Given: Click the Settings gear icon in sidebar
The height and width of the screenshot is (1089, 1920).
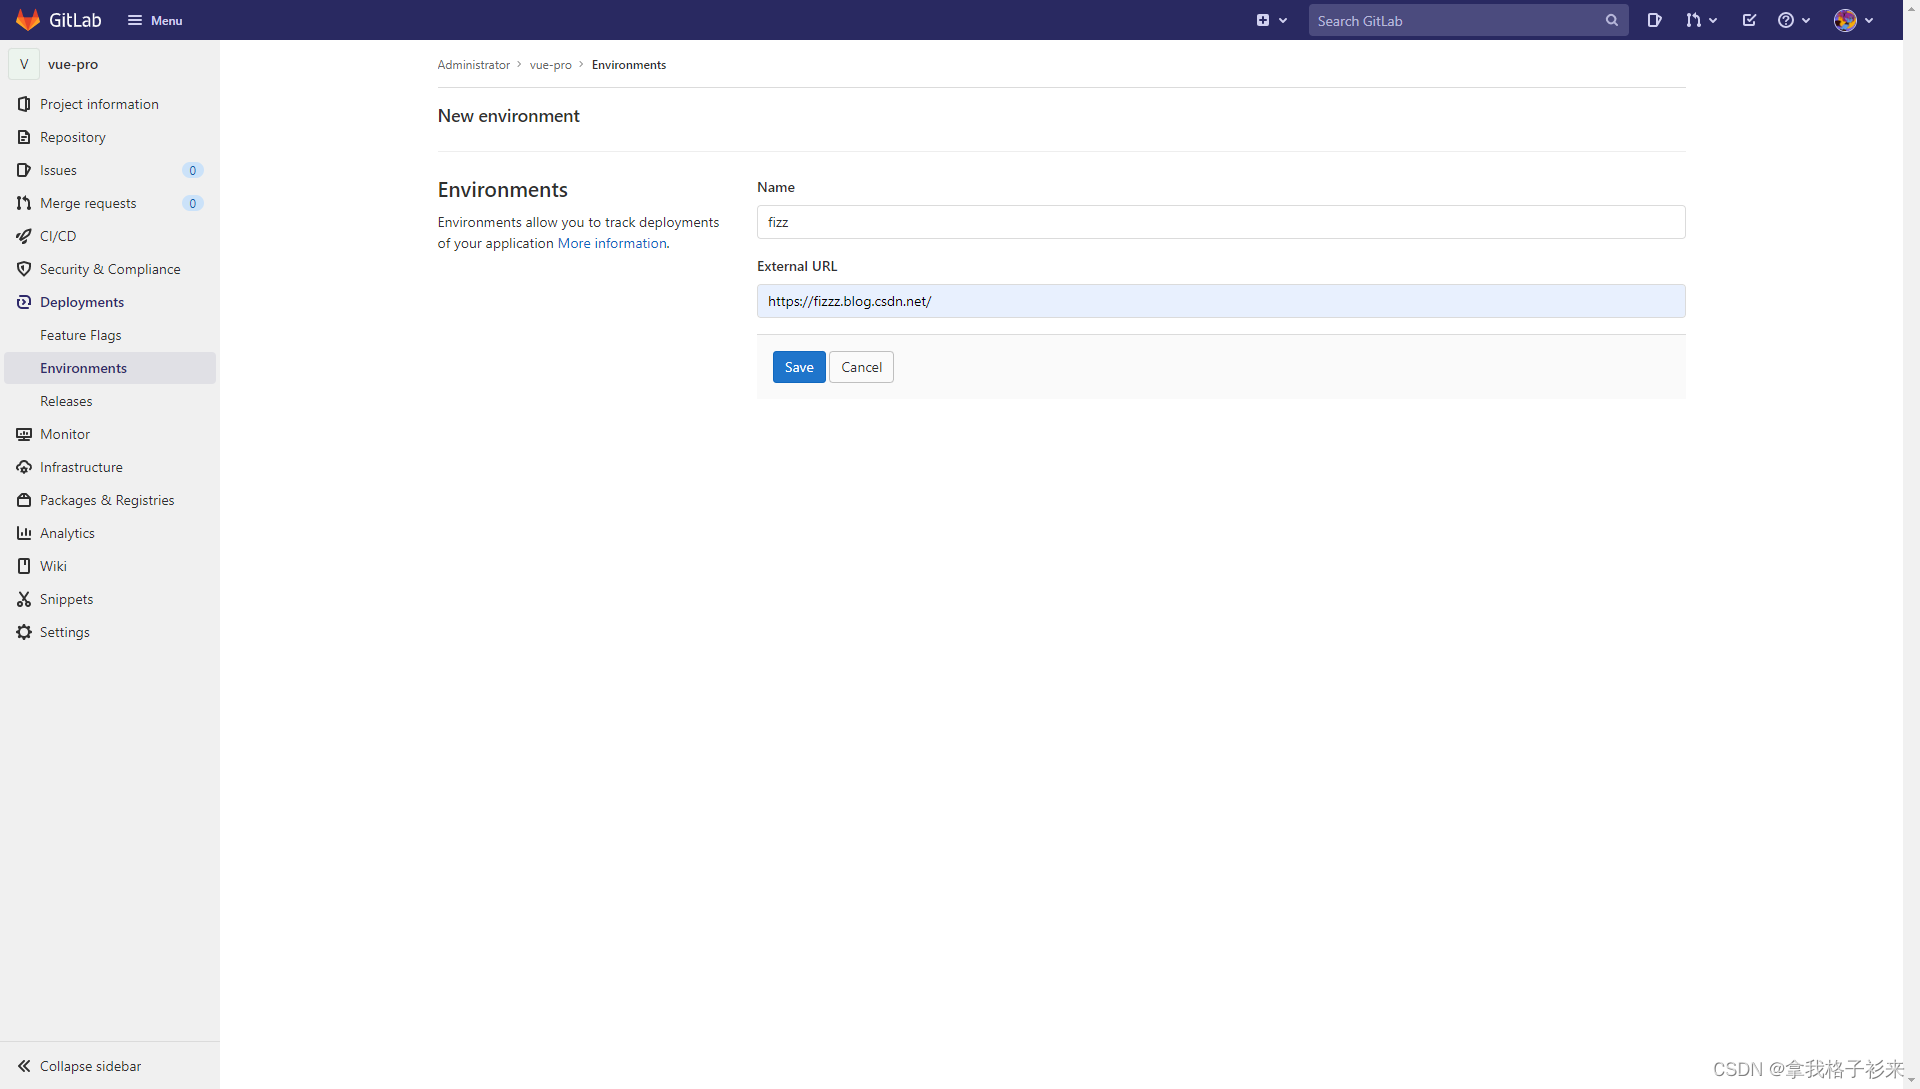Looking at the screenshot, I should [24, 632].
